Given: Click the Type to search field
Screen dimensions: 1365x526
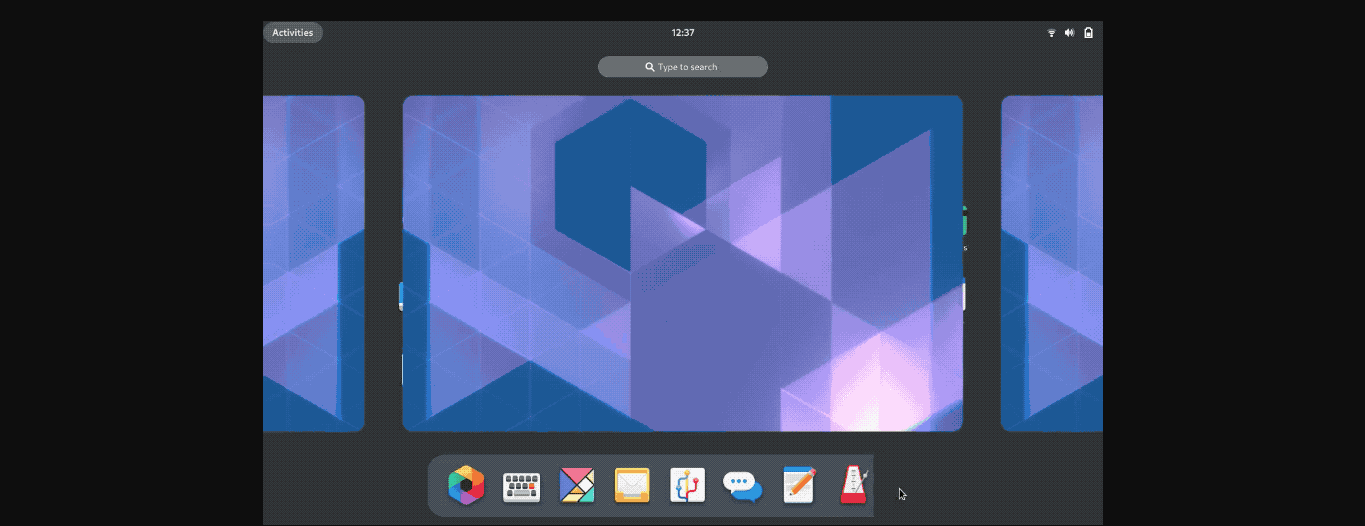Looking at the screenshot, I should (x=683, y=67).
